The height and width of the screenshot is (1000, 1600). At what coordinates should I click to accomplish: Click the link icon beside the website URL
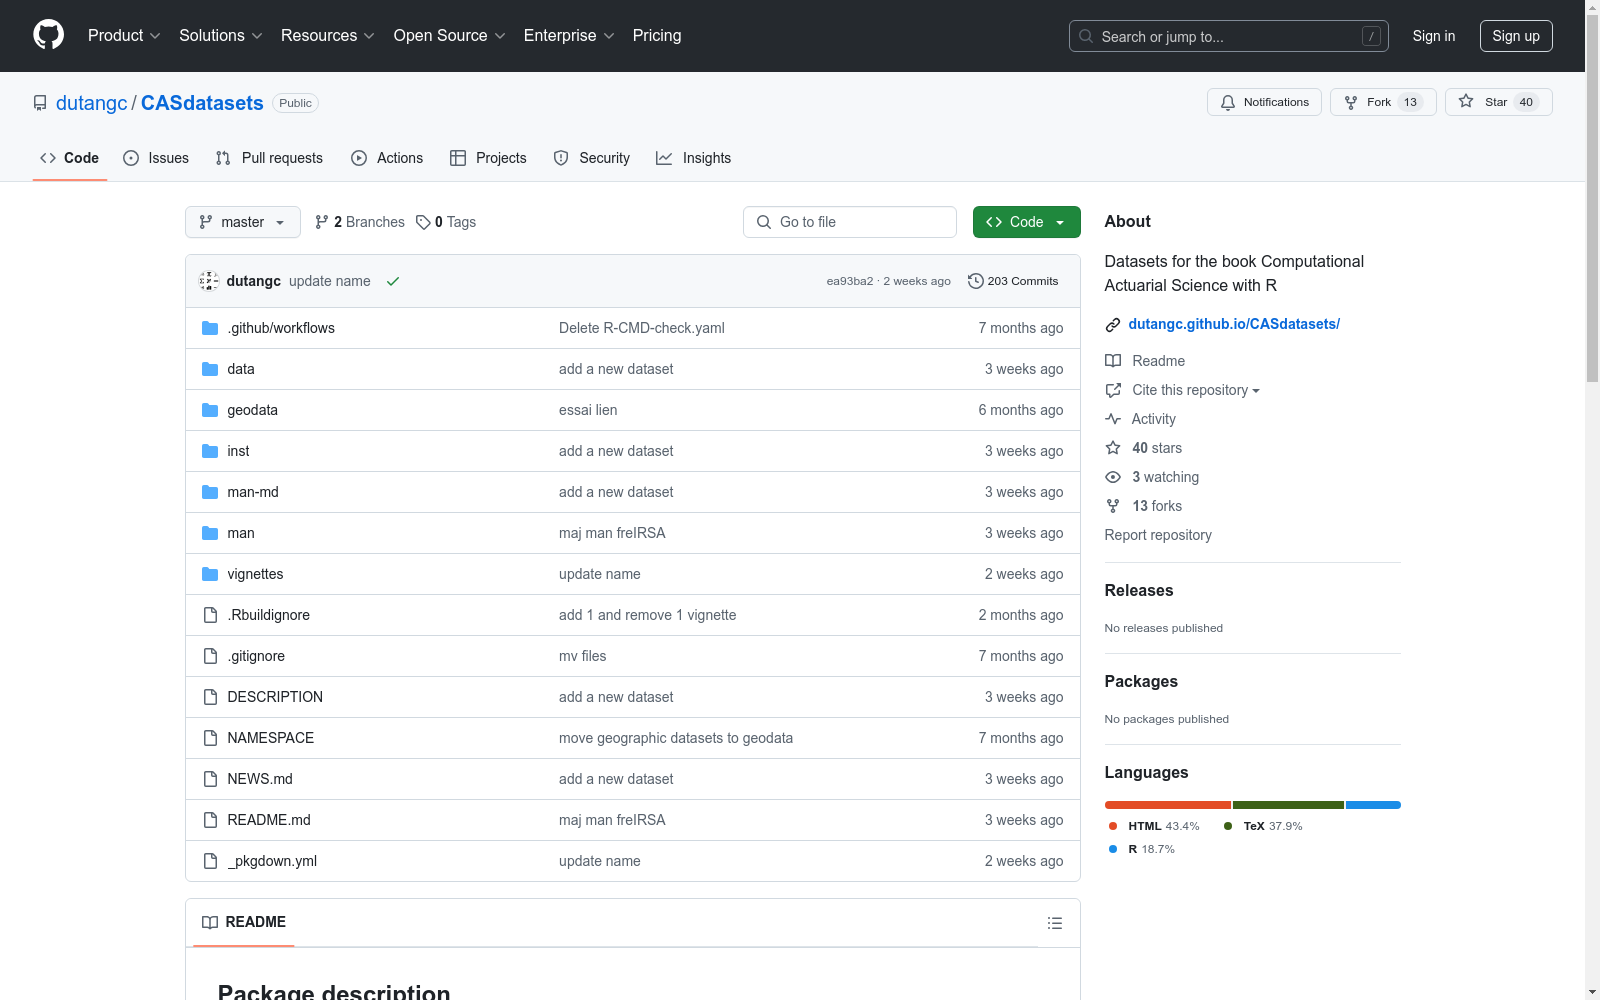(x=1113, y=324)
